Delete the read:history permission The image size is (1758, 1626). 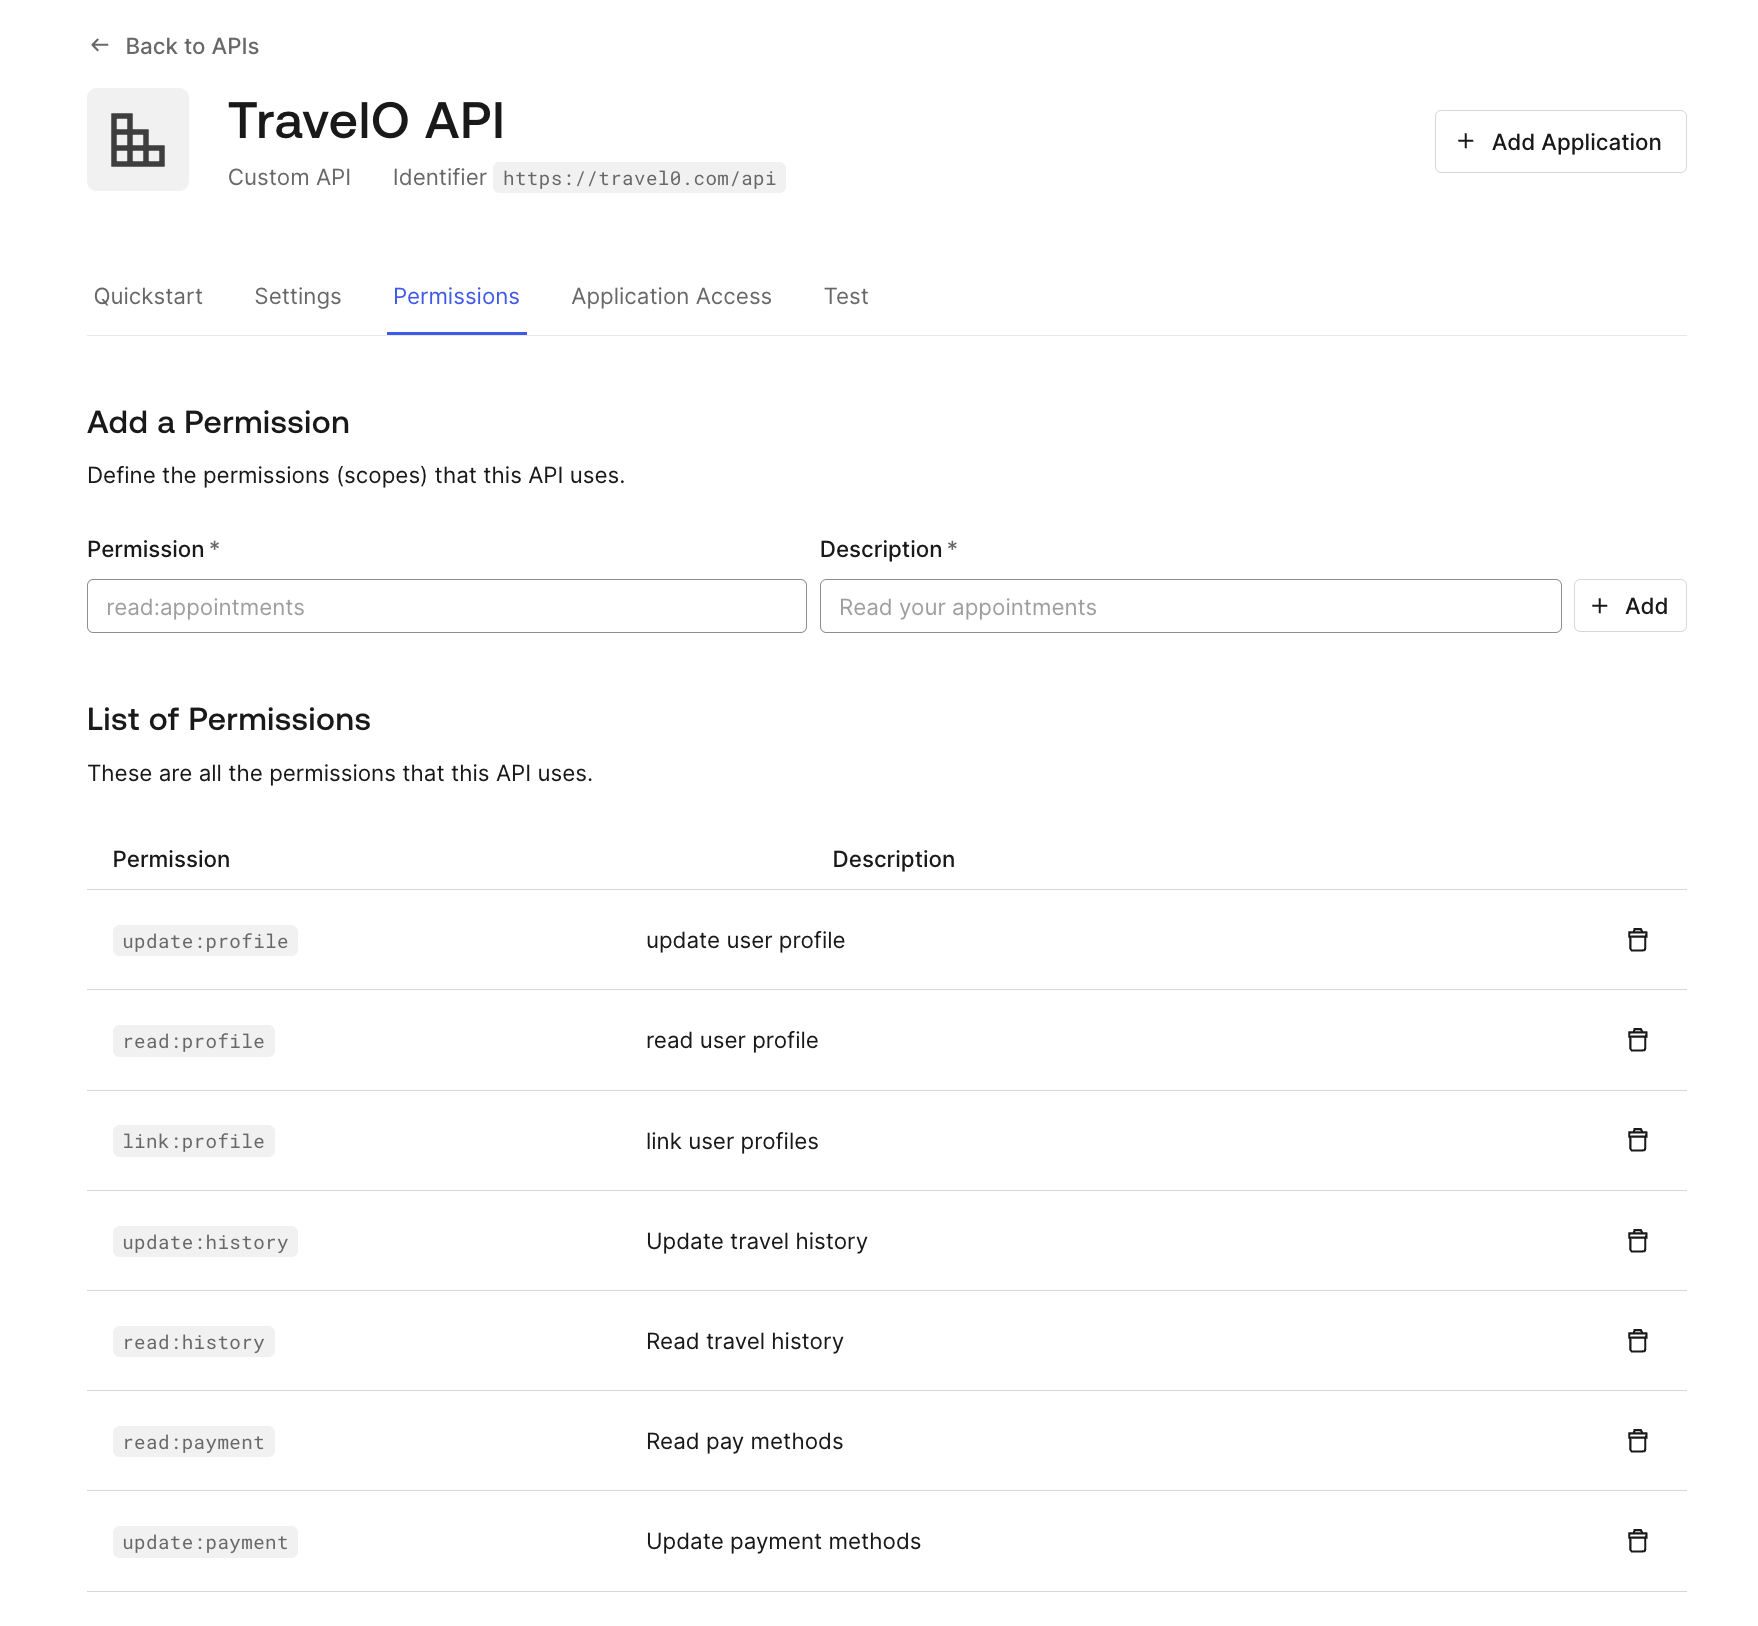pos(1637,1341)
